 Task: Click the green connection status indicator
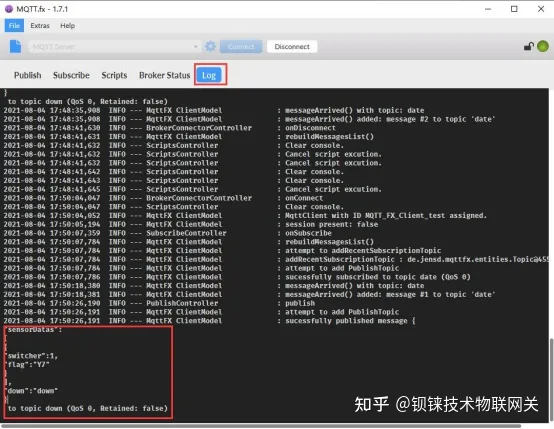(543, 46)
